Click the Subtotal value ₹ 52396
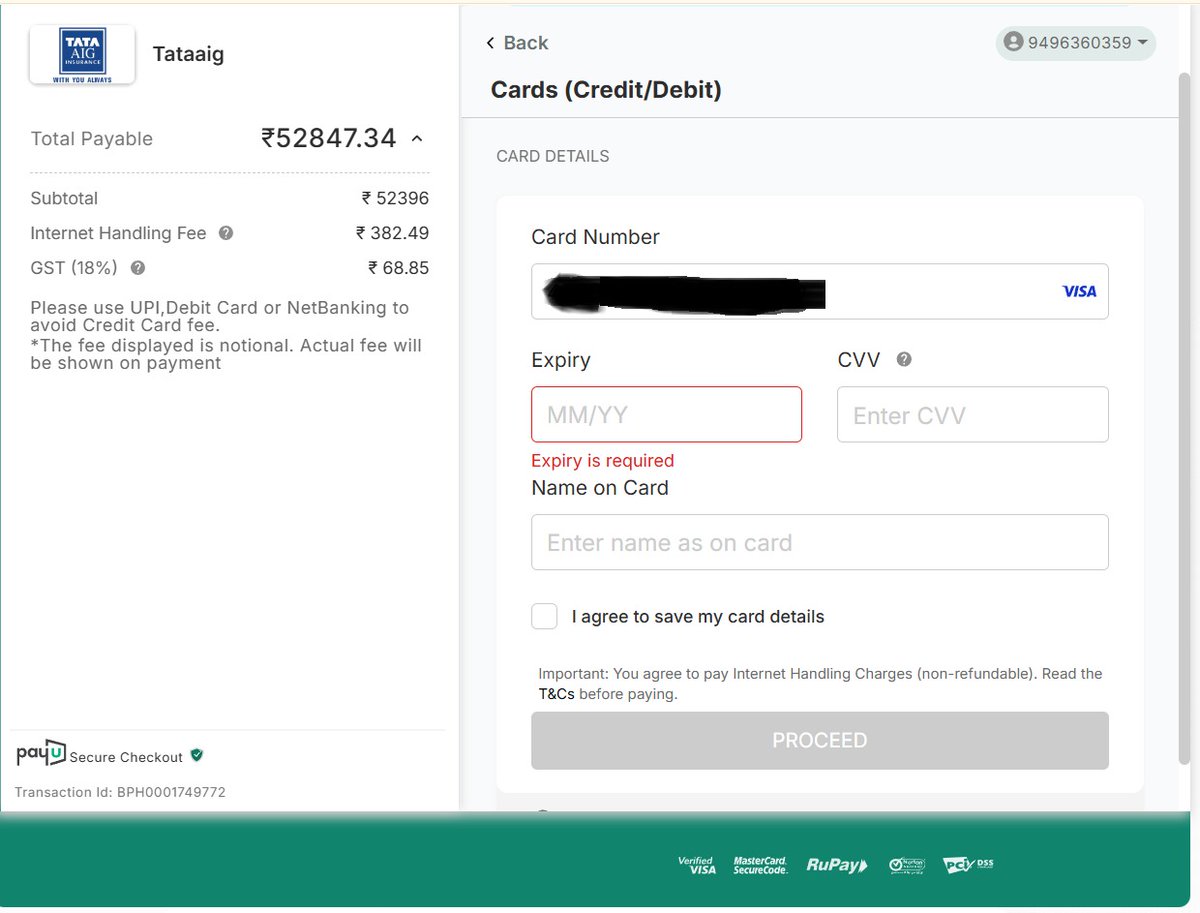1200x913 pixels. coord(395,198)
